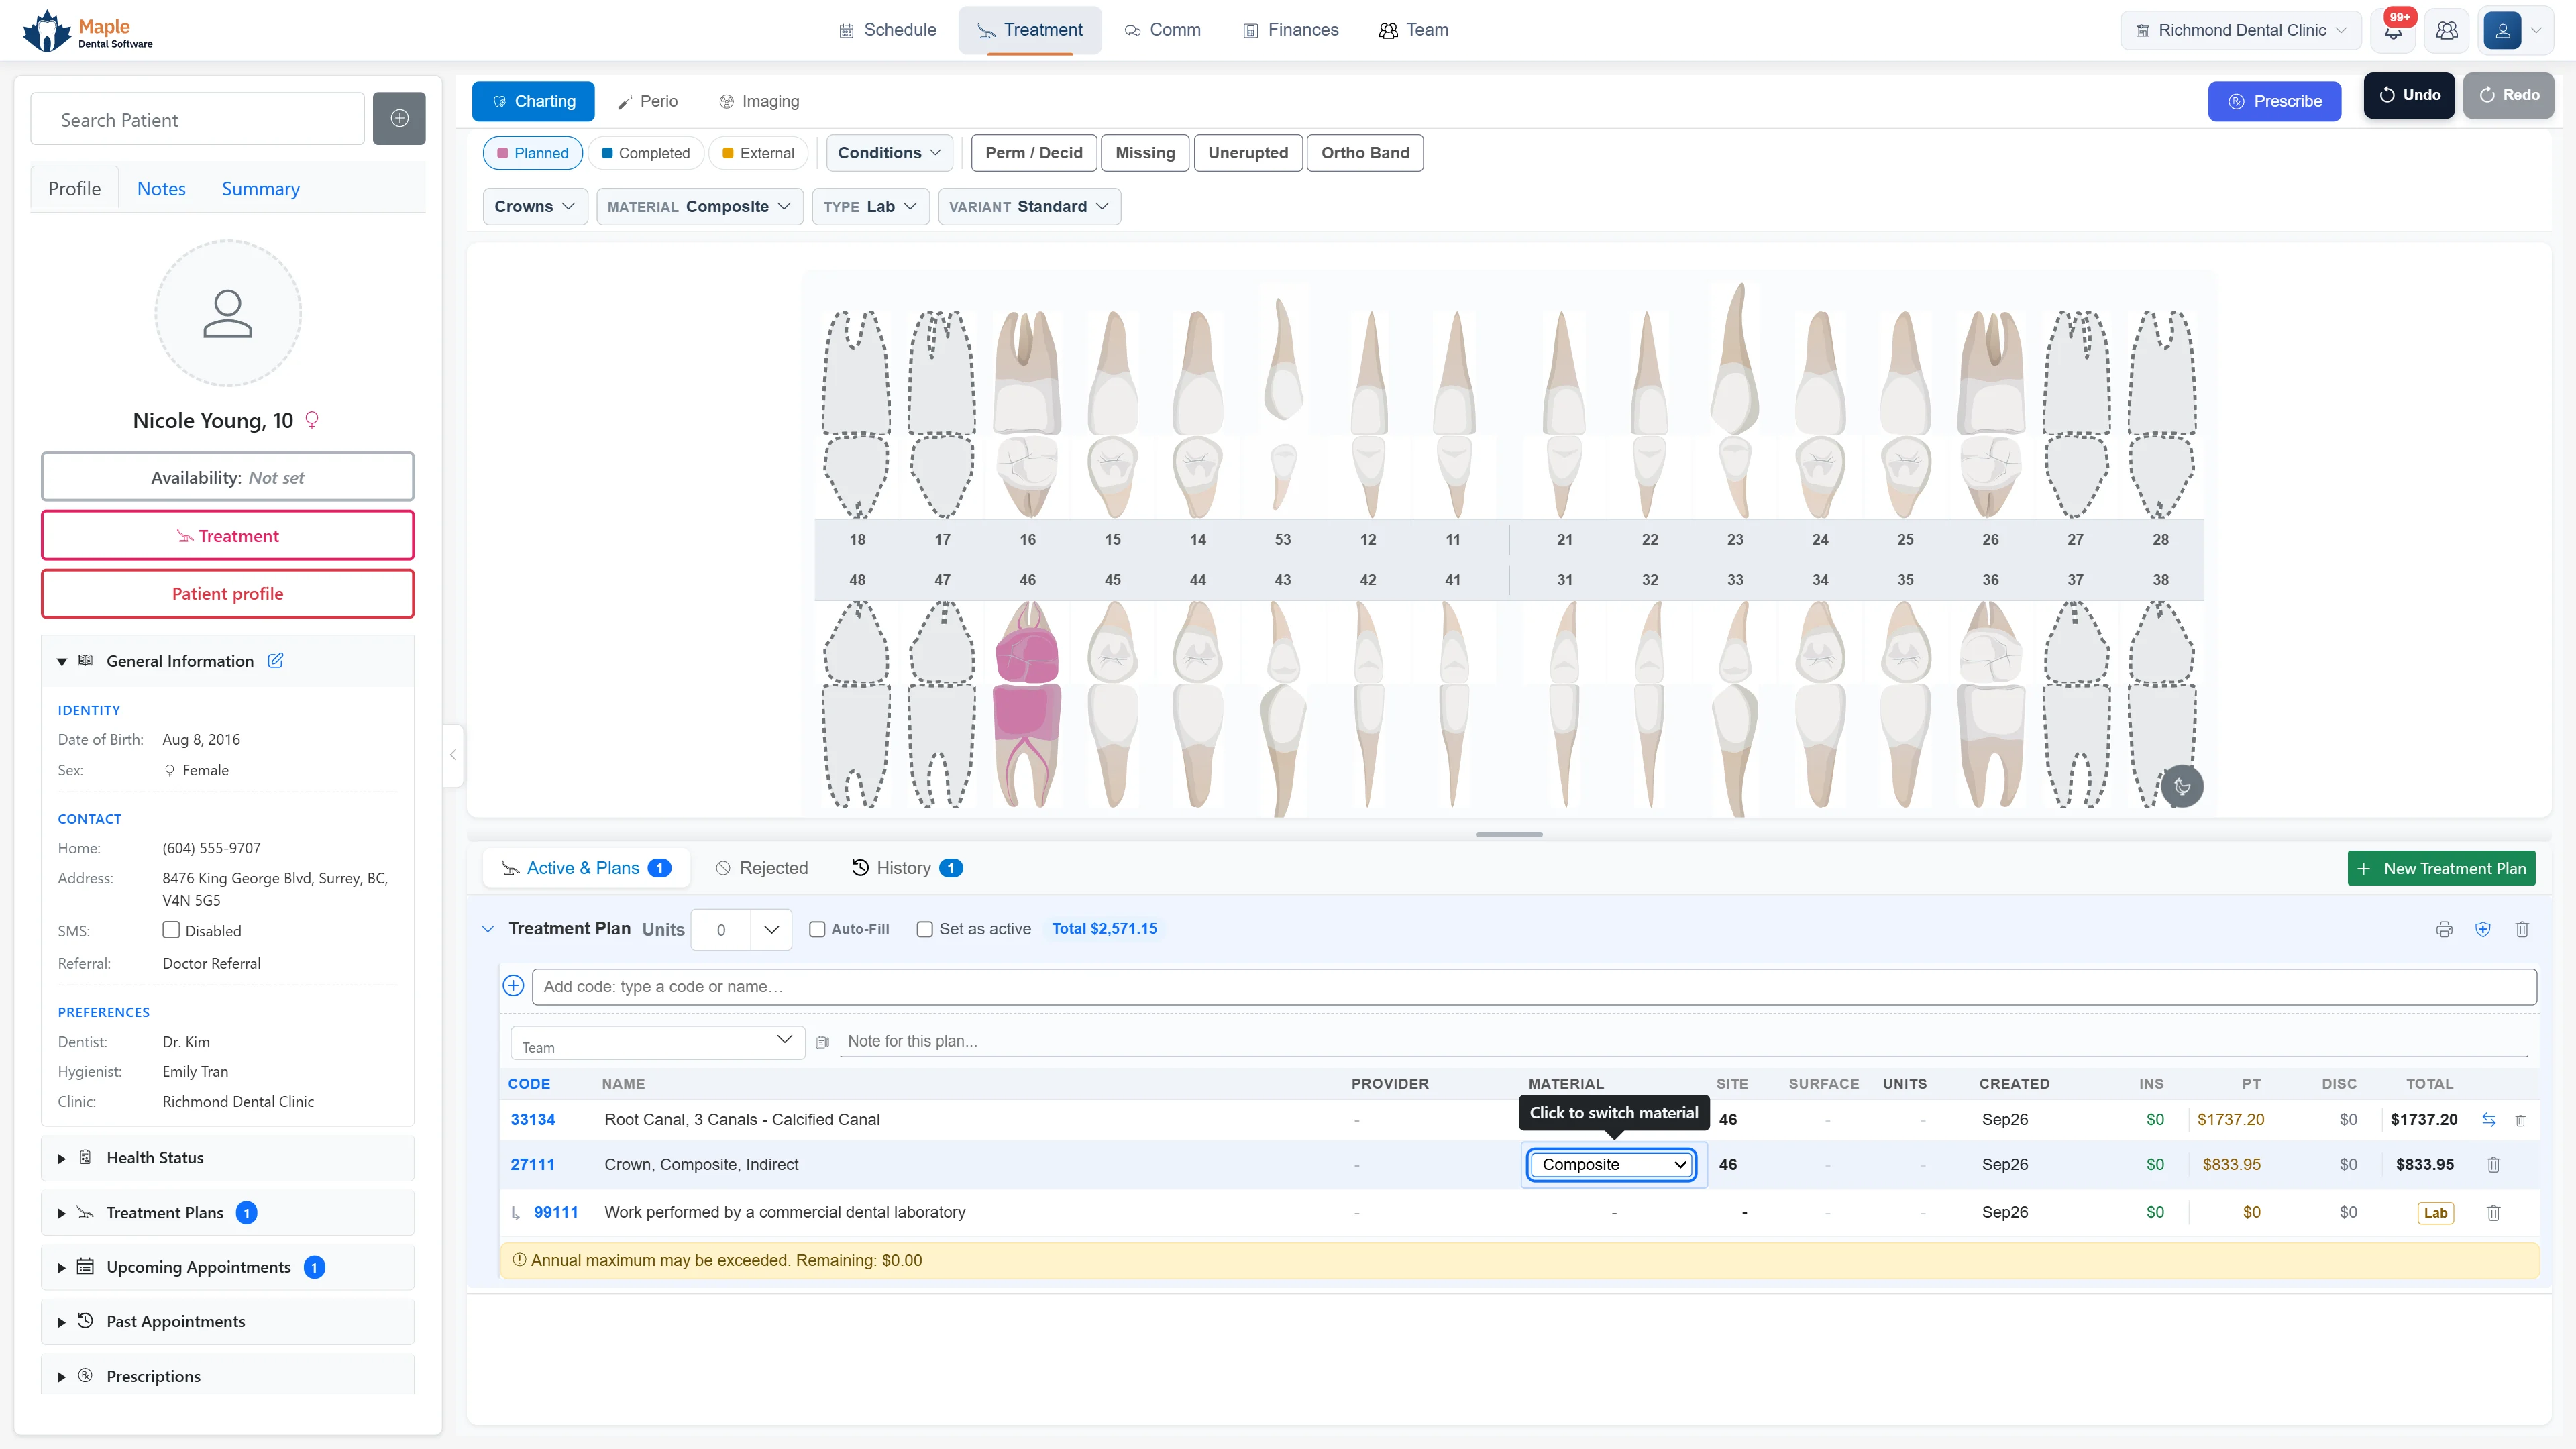
Task: Select the Planned pink status filter
Action: [x=533, y=153]
